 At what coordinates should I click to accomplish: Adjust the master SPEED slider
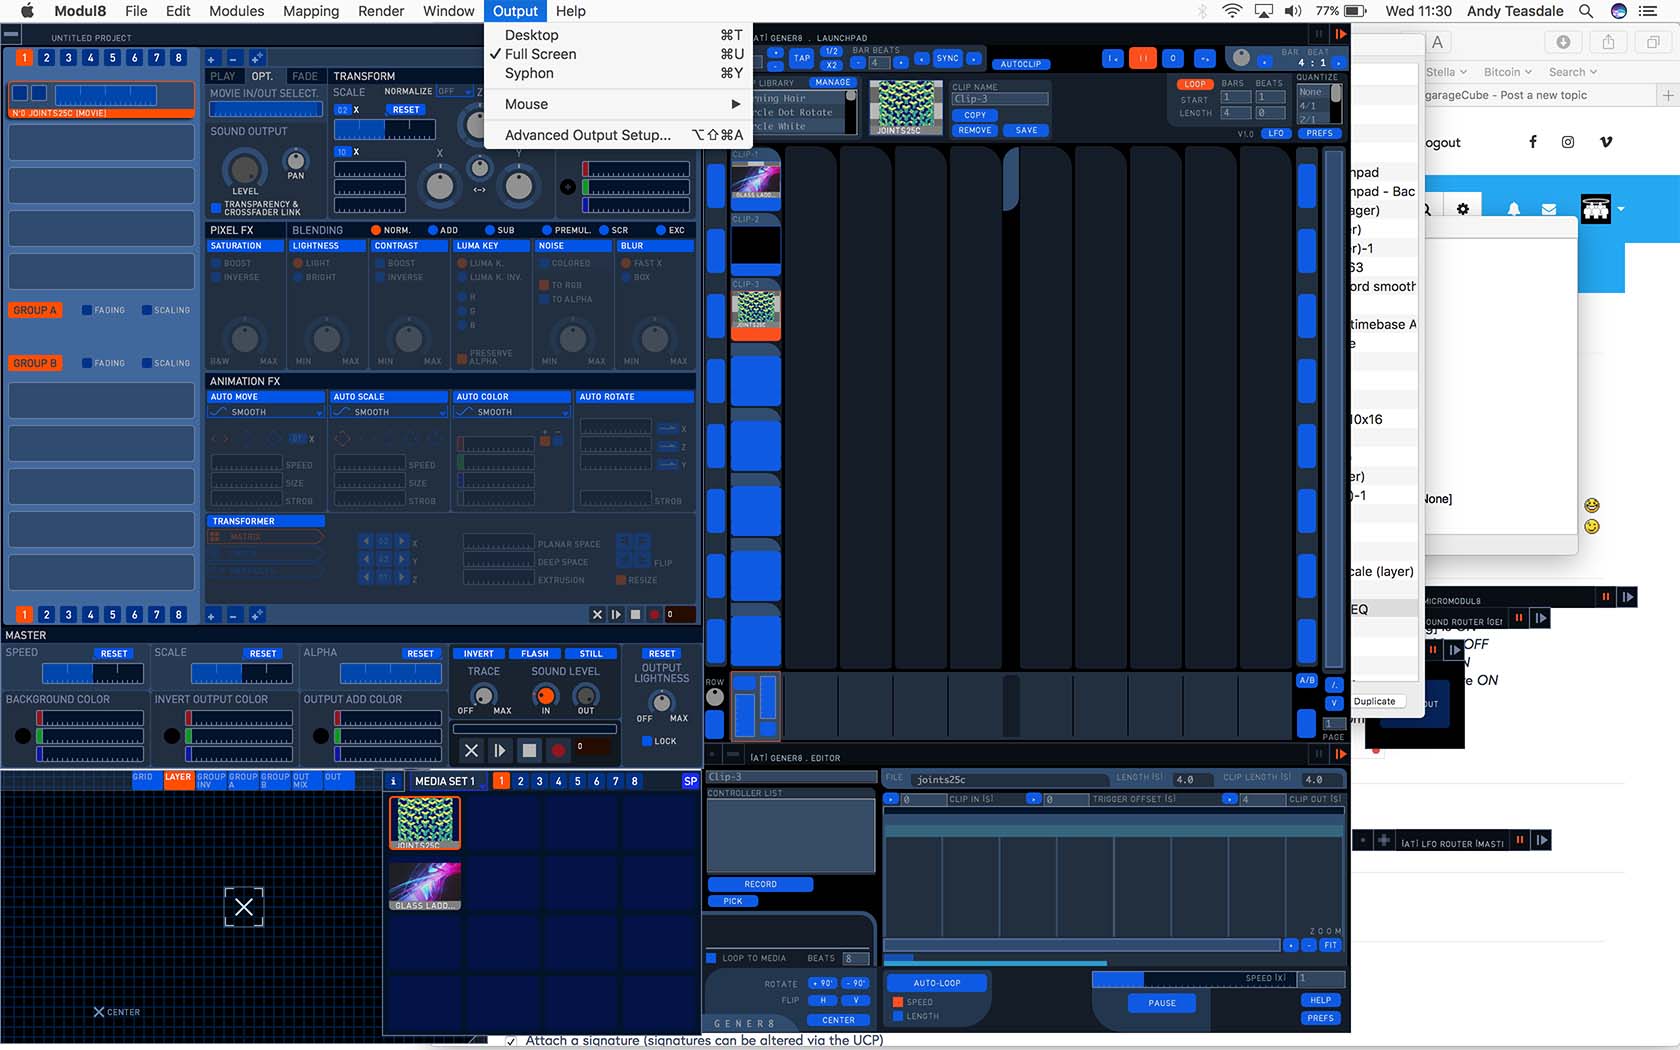(x=93, y=673)
